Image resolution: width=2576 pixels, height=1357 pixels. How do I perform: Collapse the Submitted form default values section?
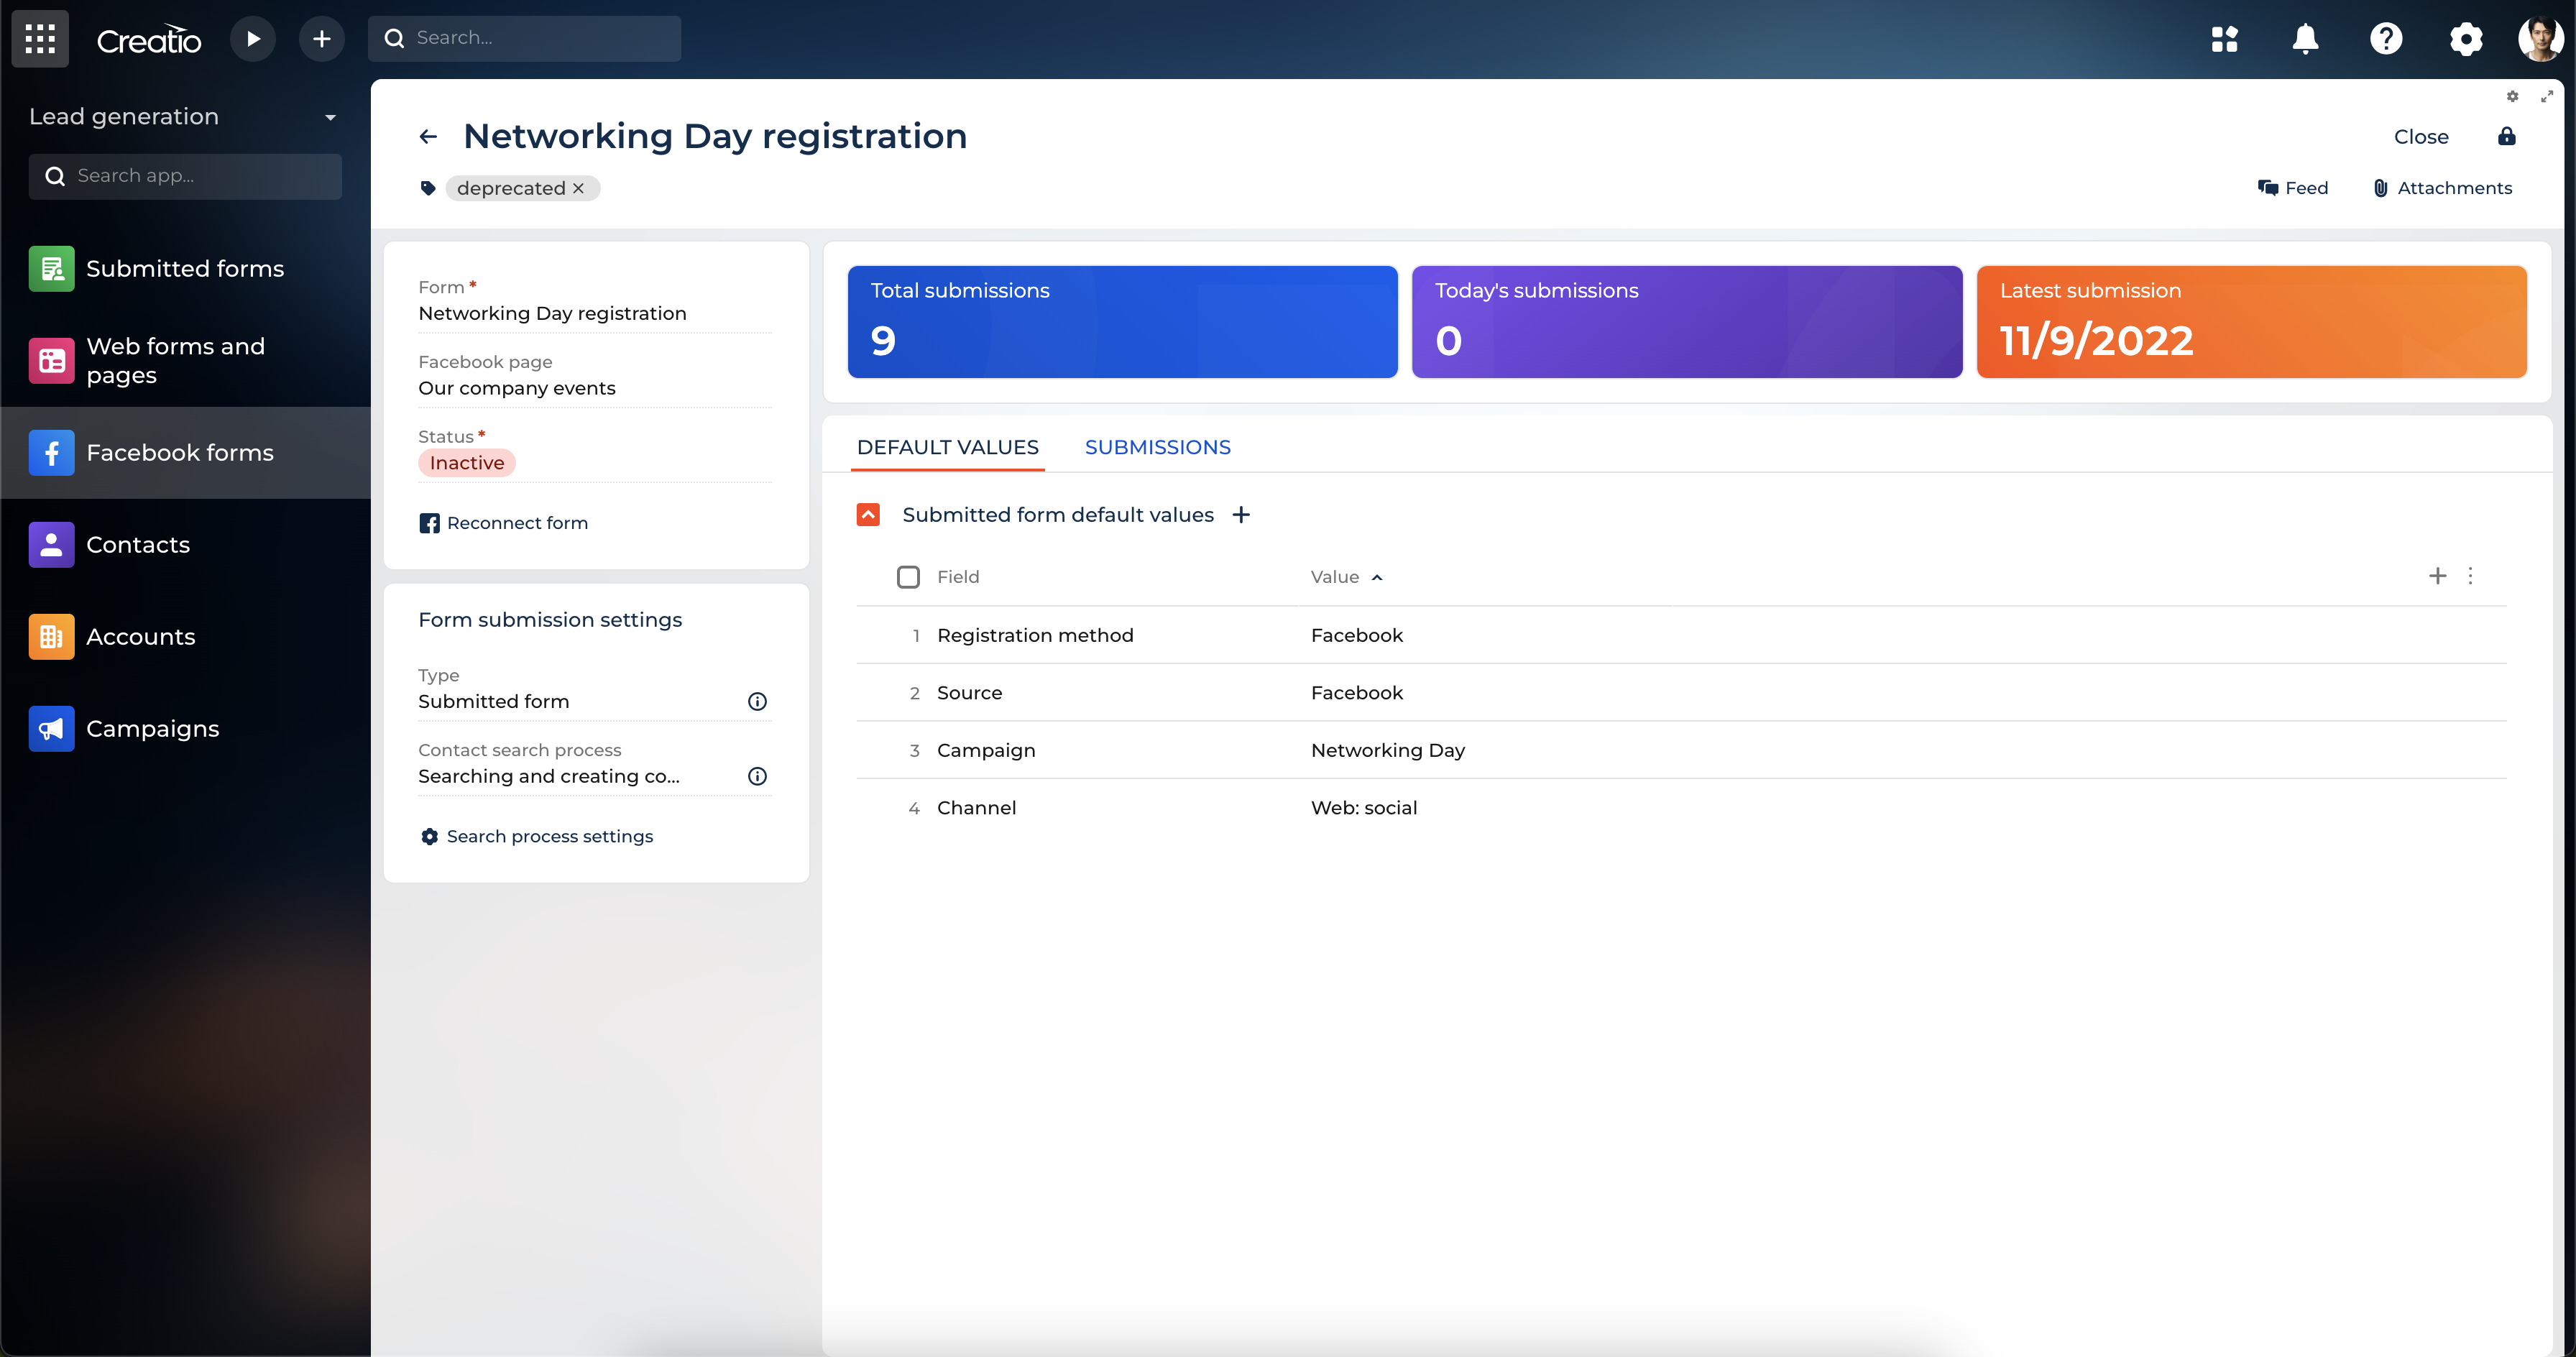[x=868, y=515]
